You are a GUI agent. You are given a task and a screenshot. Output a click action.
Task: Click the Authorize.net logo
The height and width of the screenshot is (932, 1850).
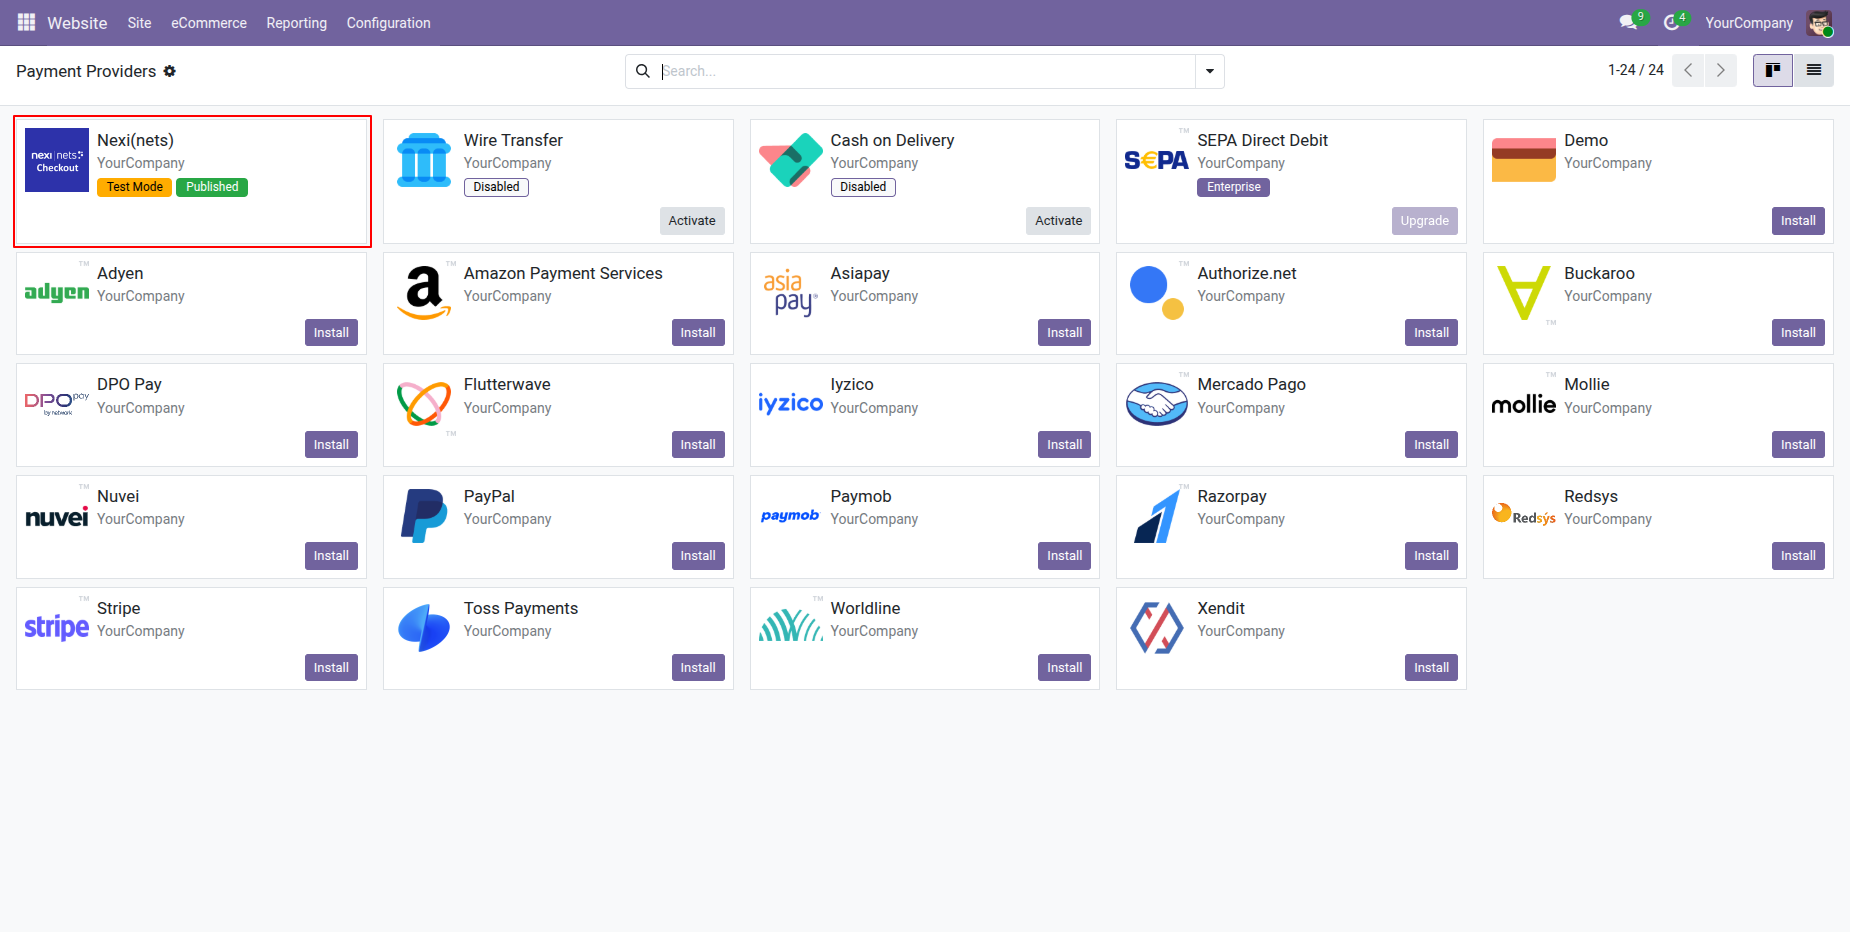pos(1156,292)
